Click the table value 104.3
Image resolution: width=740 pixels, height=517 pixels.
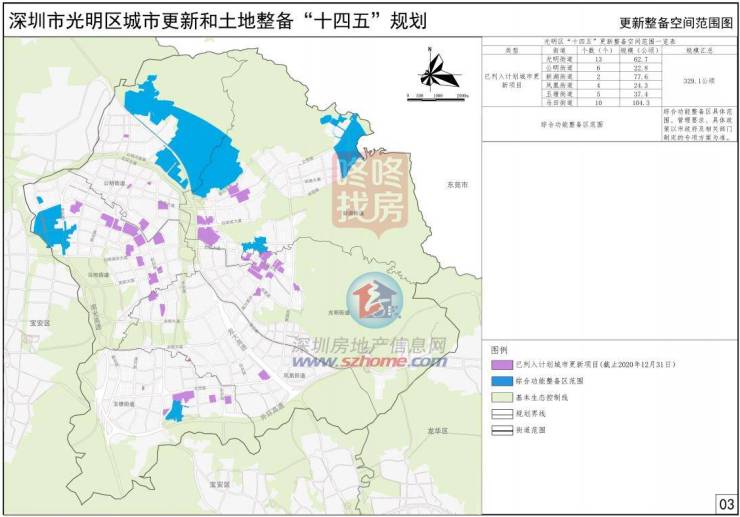(x=640, y=102)
